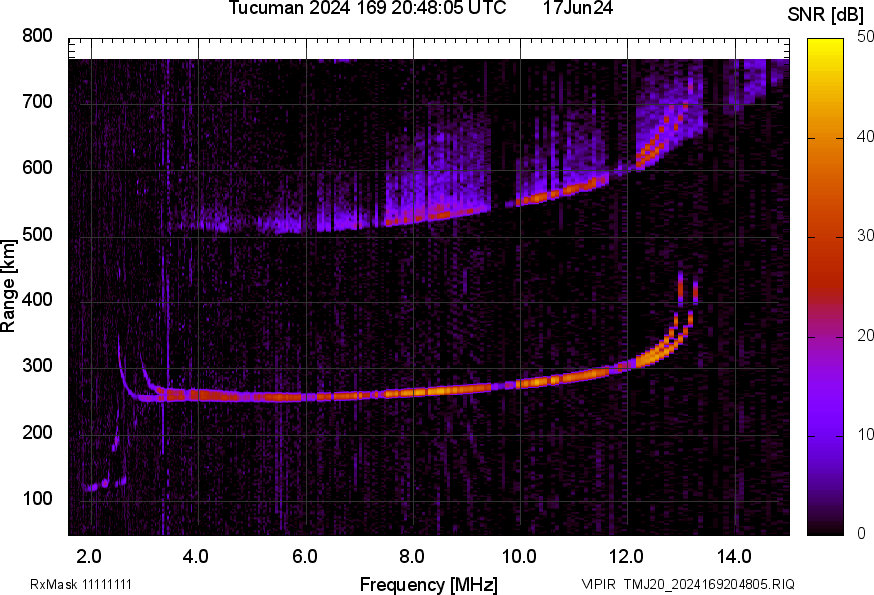874x595 pixels.
Task: Click the range tick label '500'
Action: tap(37, 234)
